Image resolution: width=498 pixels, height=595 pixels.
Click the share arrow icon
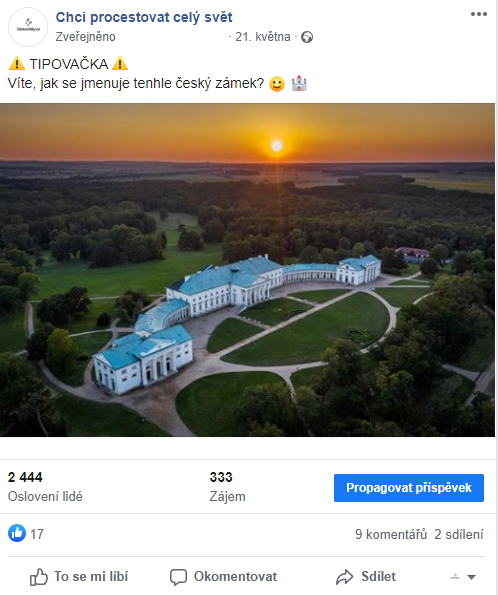pos(345,577)
